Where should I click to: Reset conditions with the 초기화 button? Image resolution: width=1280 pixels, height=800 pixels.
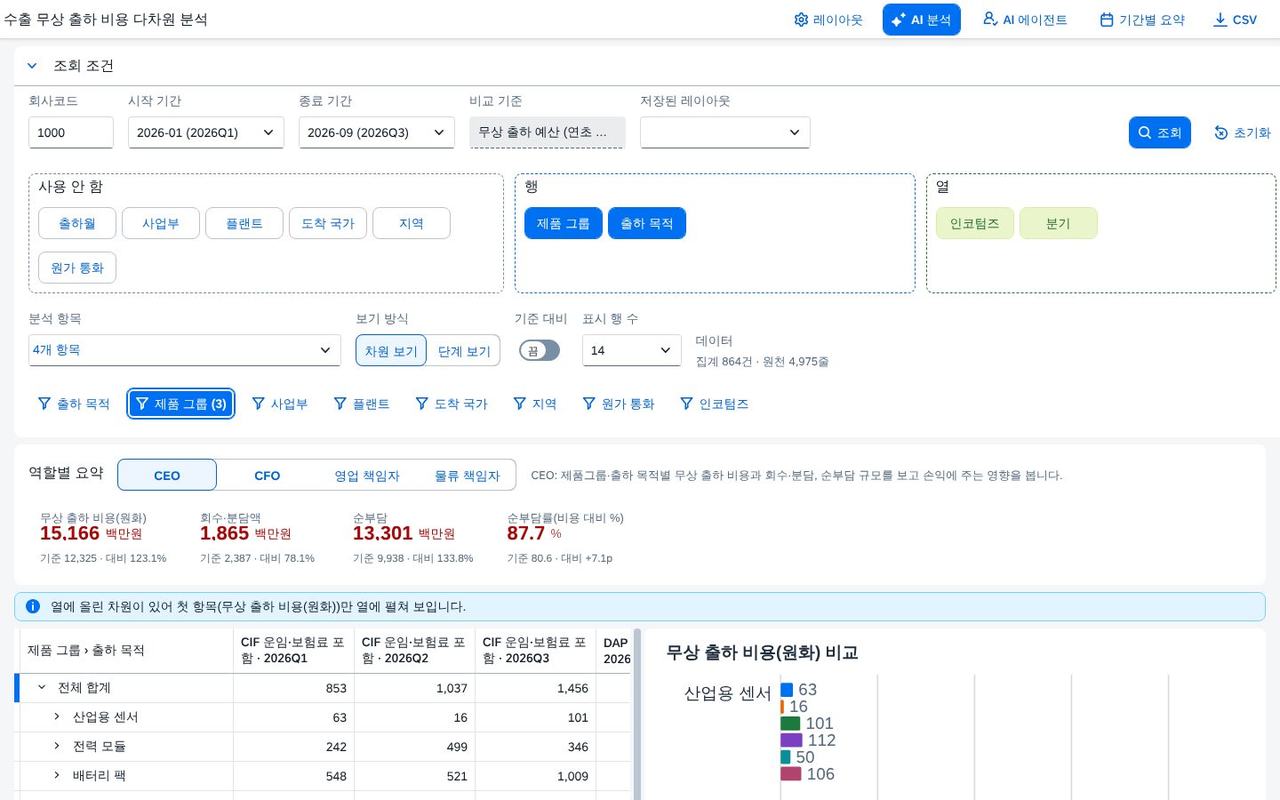(1242, 133)
